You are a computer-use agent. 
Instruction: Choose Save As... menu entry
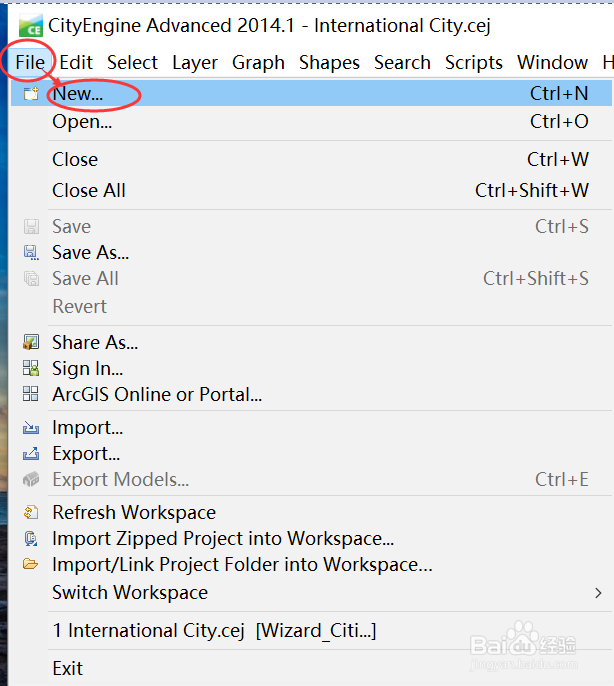coord(311,252)
